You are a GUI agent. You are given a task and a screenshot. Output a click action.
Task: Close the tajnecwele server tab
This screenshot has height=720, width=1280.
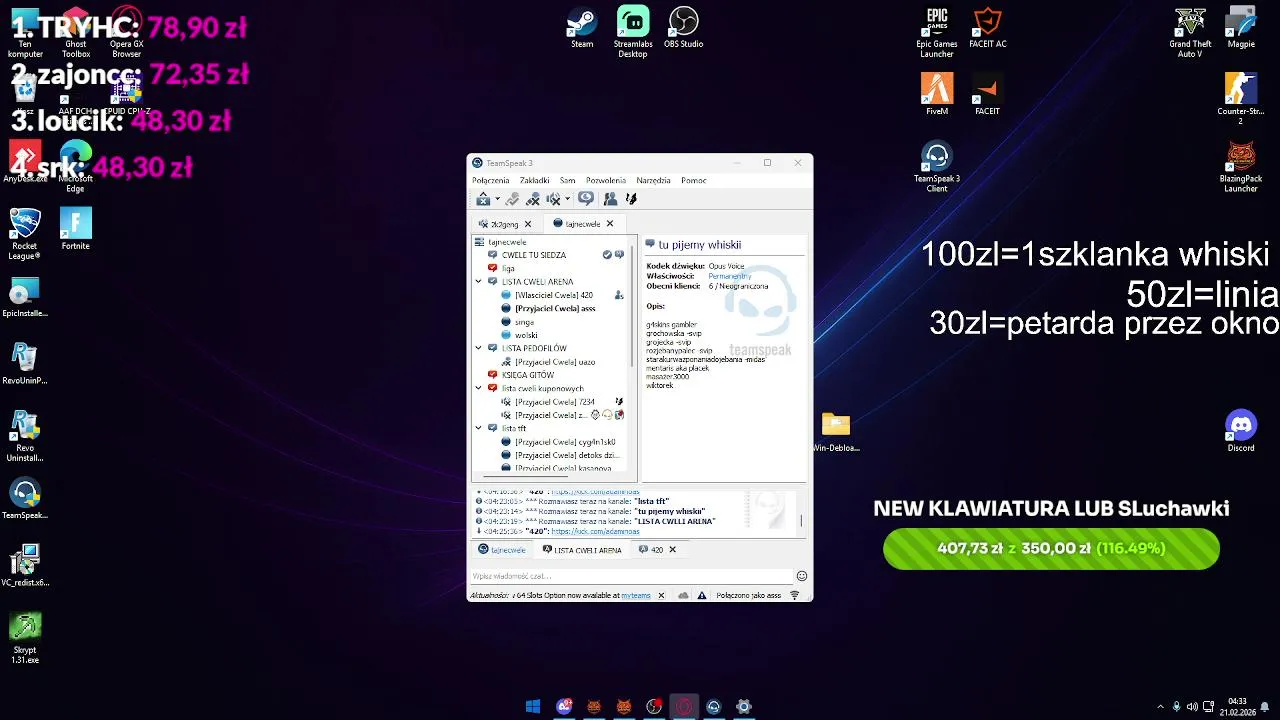point(610,224)
